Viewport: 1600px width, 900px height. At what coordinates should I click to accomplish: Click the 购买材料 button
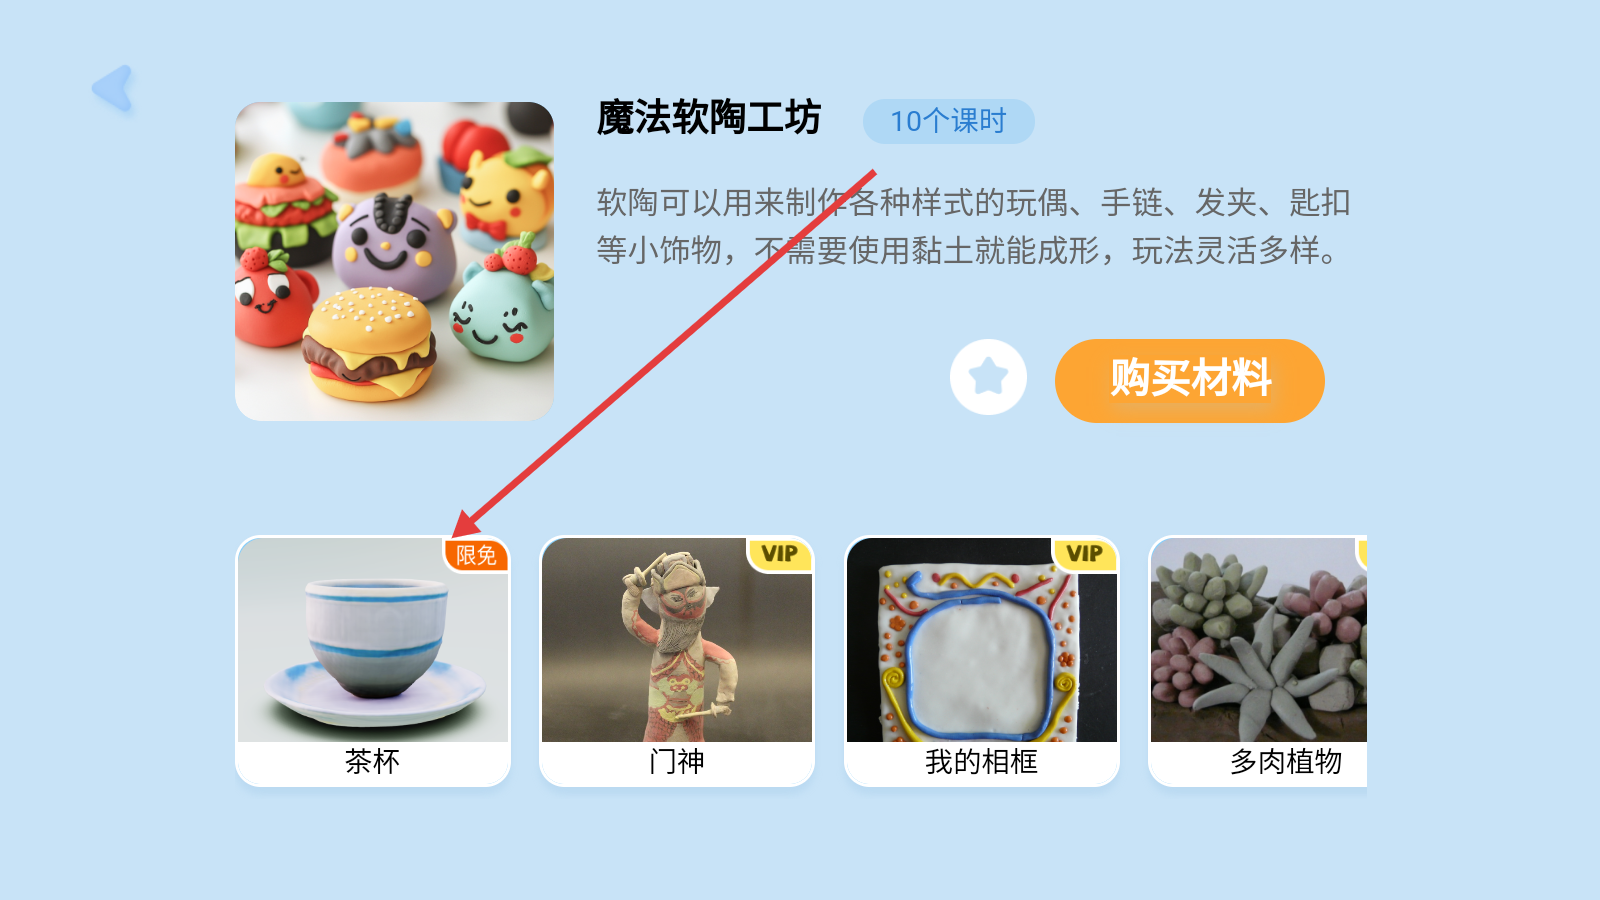(x=1189, y=380)
